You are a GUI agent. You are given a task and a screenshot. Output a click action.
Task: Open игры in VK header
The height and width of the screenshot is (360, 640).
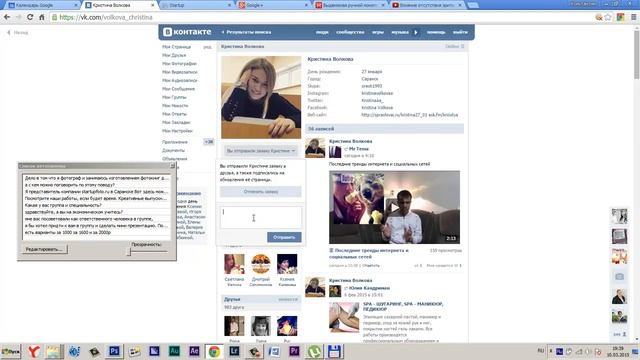378,32
